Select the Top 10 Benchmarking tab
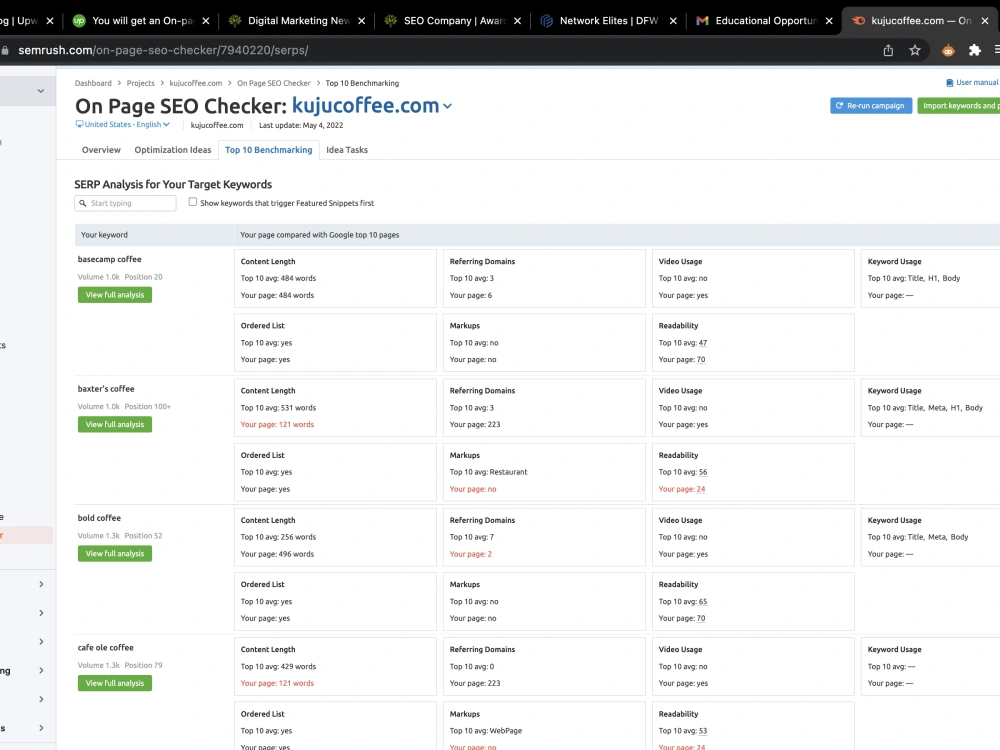1000x750 pixels. [268, 150]
